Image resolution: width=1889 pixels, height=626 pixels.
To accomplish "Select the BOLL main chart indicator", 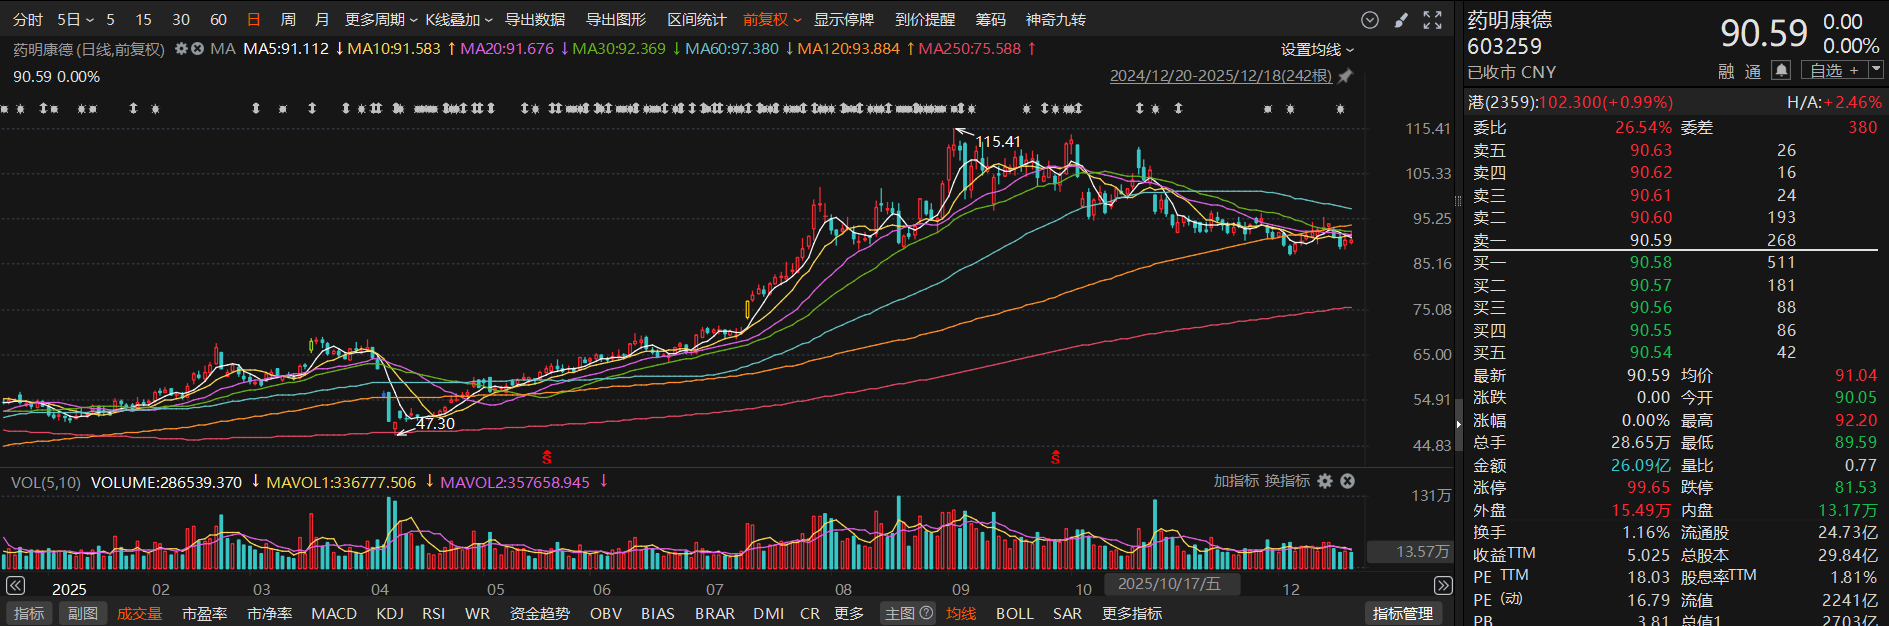I will click(x=1014, y=613).
